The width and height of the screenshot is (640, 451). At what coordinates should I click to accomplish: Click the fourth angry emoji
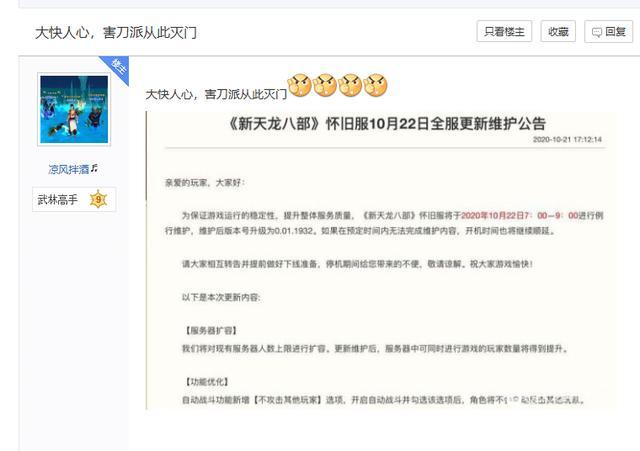pos(375,85)
